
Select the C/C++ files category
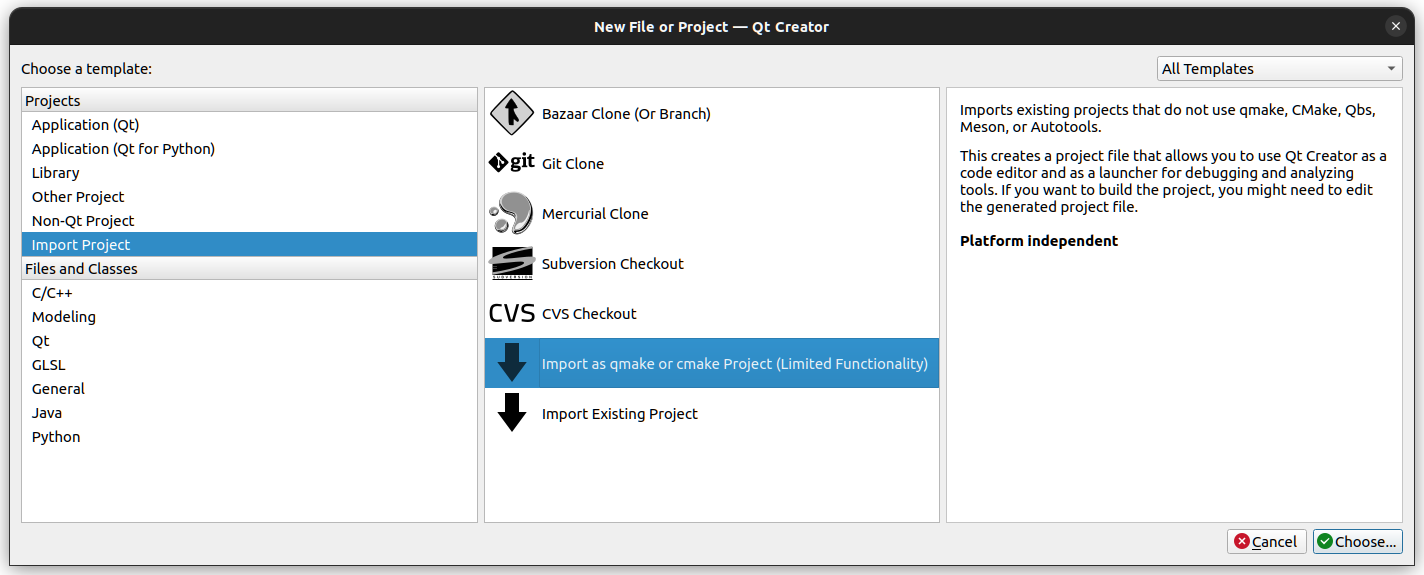(x=249, y=293)
